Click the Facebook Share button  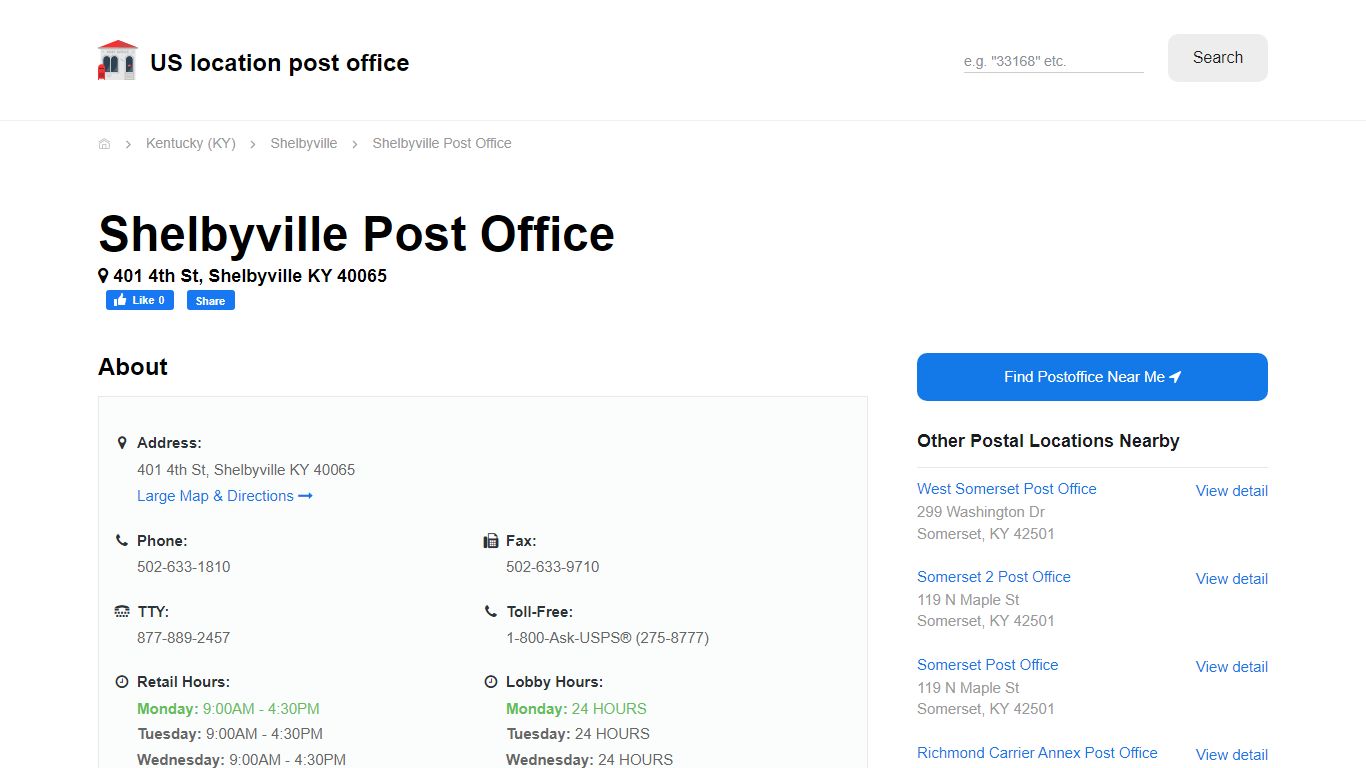pos(210,300)
